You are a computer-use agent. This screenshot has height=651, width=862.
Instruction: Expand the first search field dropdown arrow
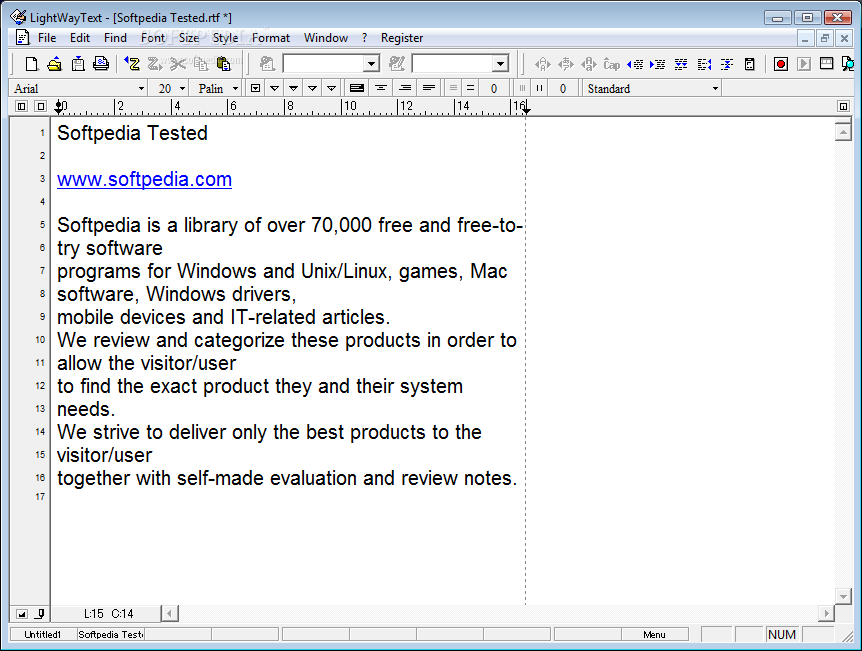(372, 64)
